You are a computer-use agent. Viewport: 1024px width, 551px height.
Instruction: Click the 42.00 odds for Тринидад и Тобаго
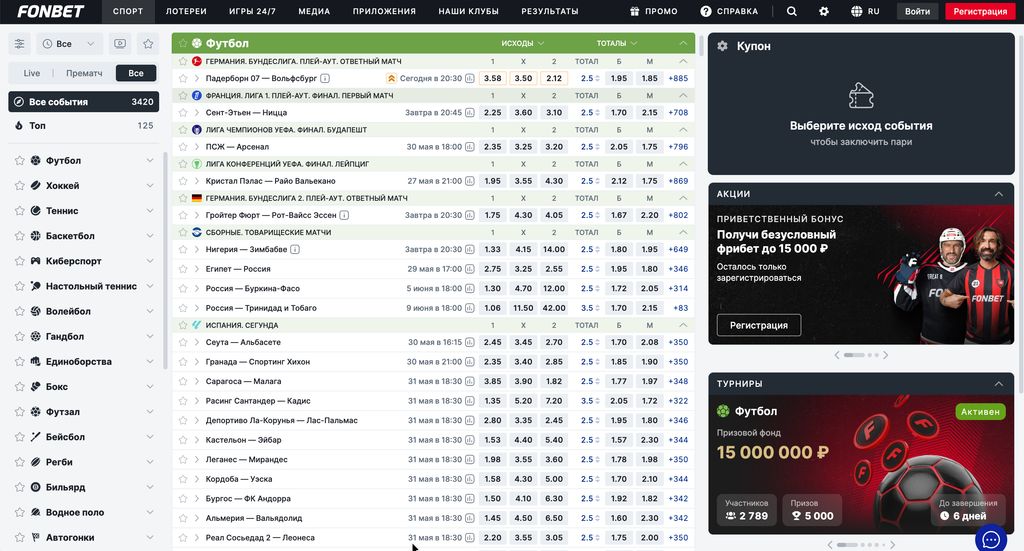[554, 308]
